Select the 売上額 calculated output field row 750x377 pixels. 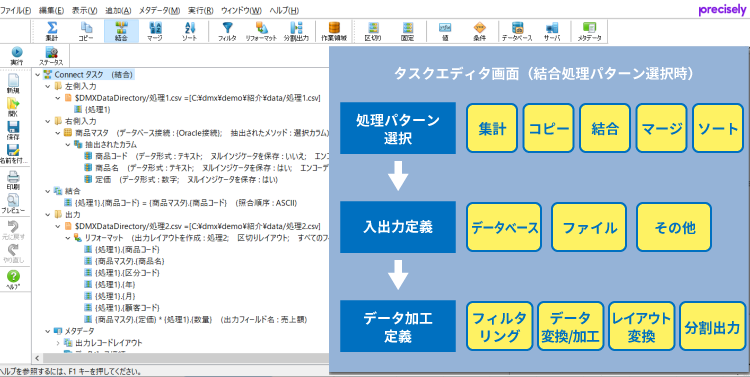pos(195,319)
